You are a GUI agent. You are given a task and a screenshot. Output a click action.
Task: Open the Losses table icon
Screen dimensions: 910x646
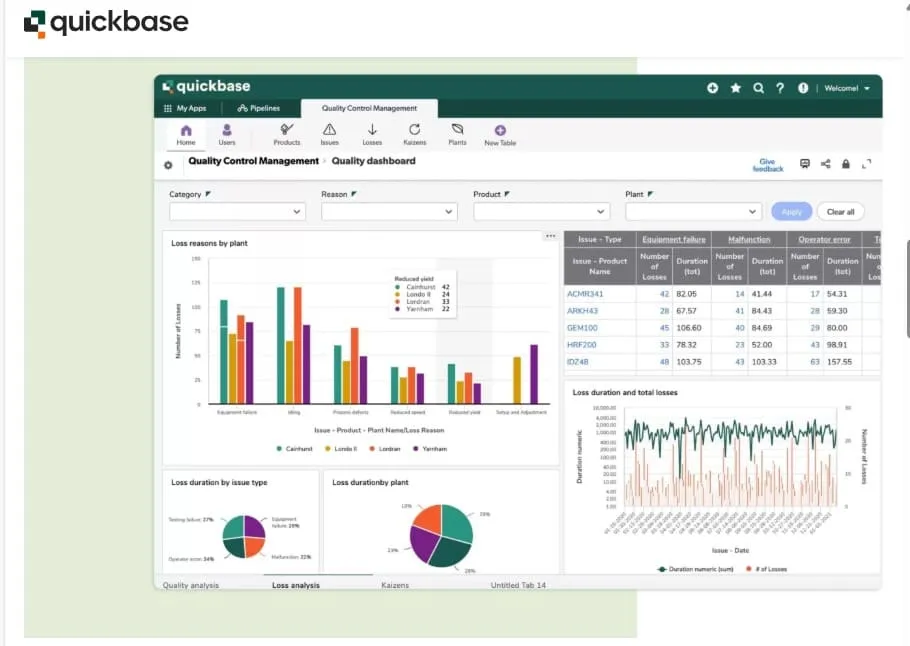[372, 135]
